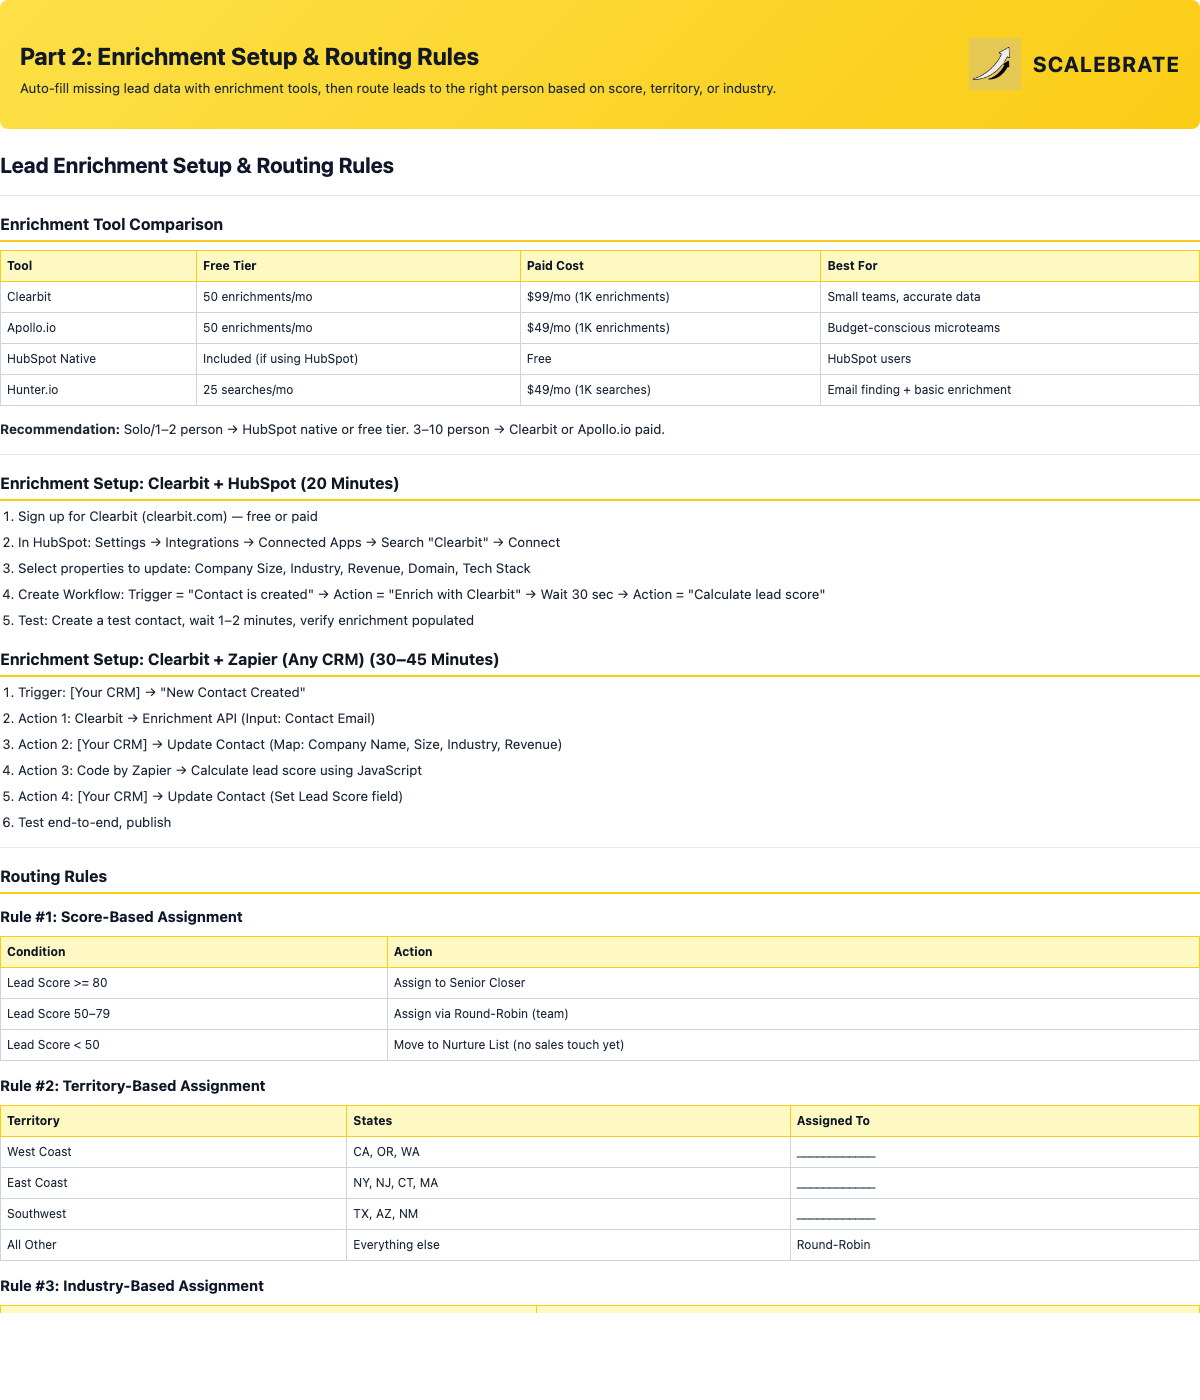Click the 'NY, NJ, CT, MA' states cell
The height and width of the screenshot is (1400, 1200).
pyautogui.click(x=569, y=1183)
